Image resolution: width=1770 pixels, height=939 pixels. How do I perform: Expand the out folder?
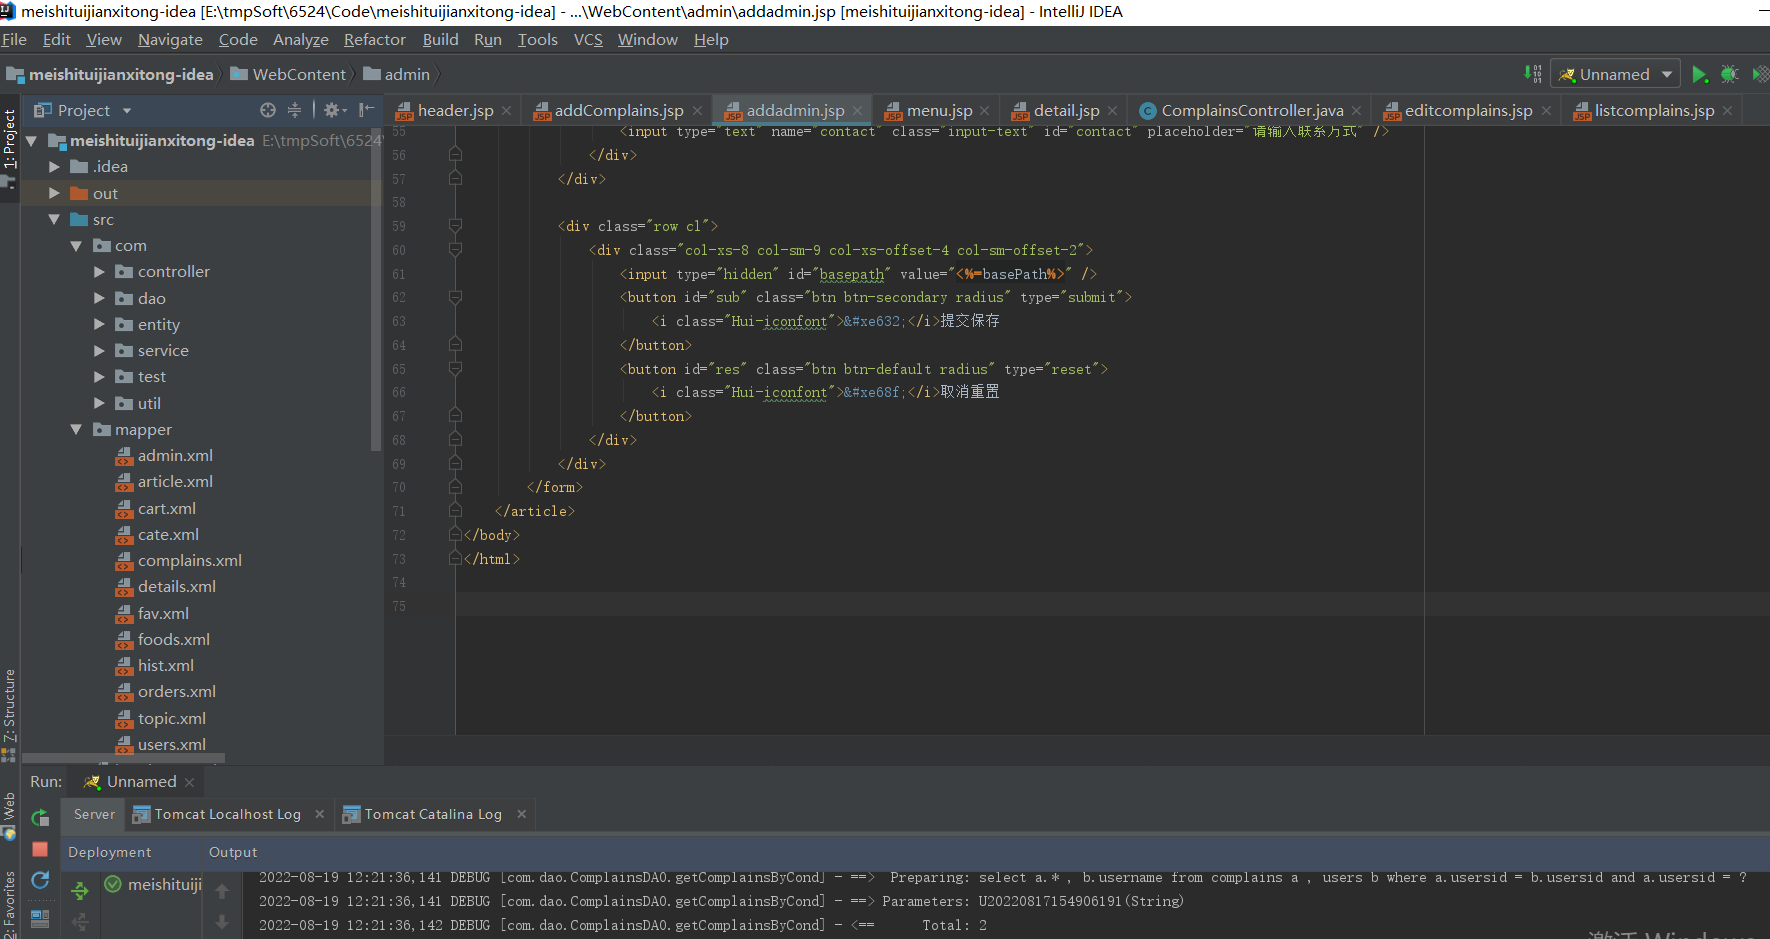coord(55,193)
